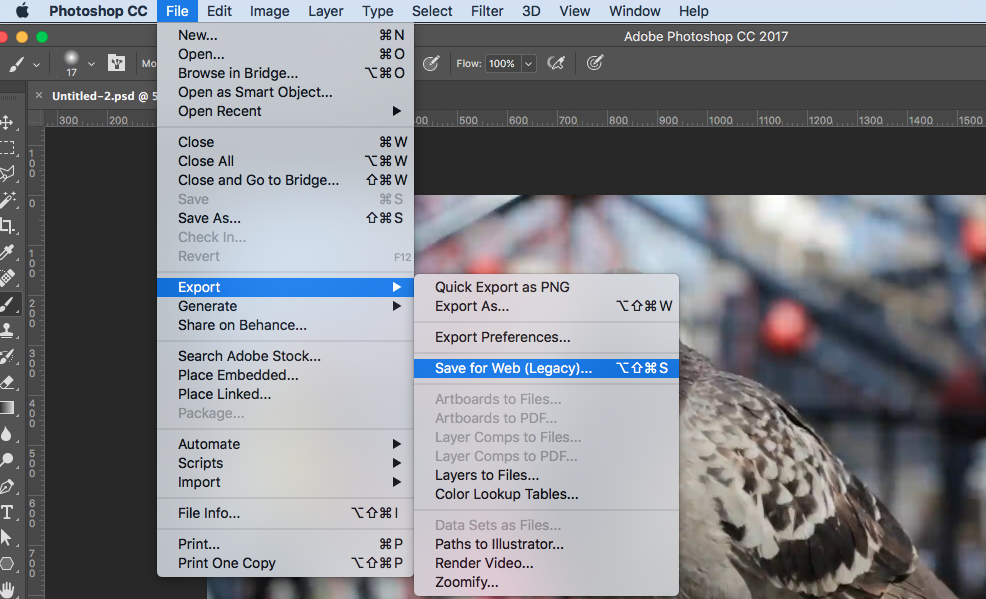The width and height of the screenshot is (986, 599).
Task: Choose Share on Behance...
Action: 285,325
